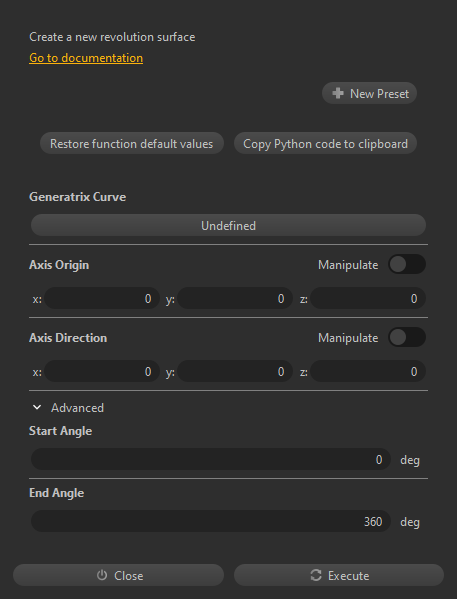Screen dimensions: 457x599
Task: Click the Axis Origin x input field
Action: tap(102, 298)
